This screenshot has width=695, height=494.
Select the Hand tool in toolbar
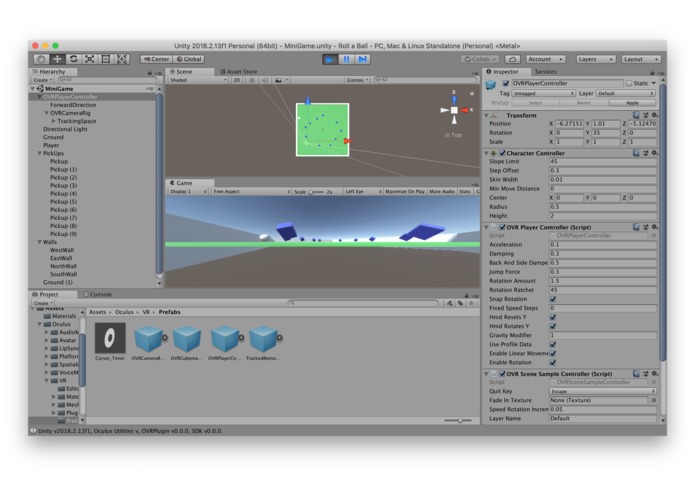41,59
